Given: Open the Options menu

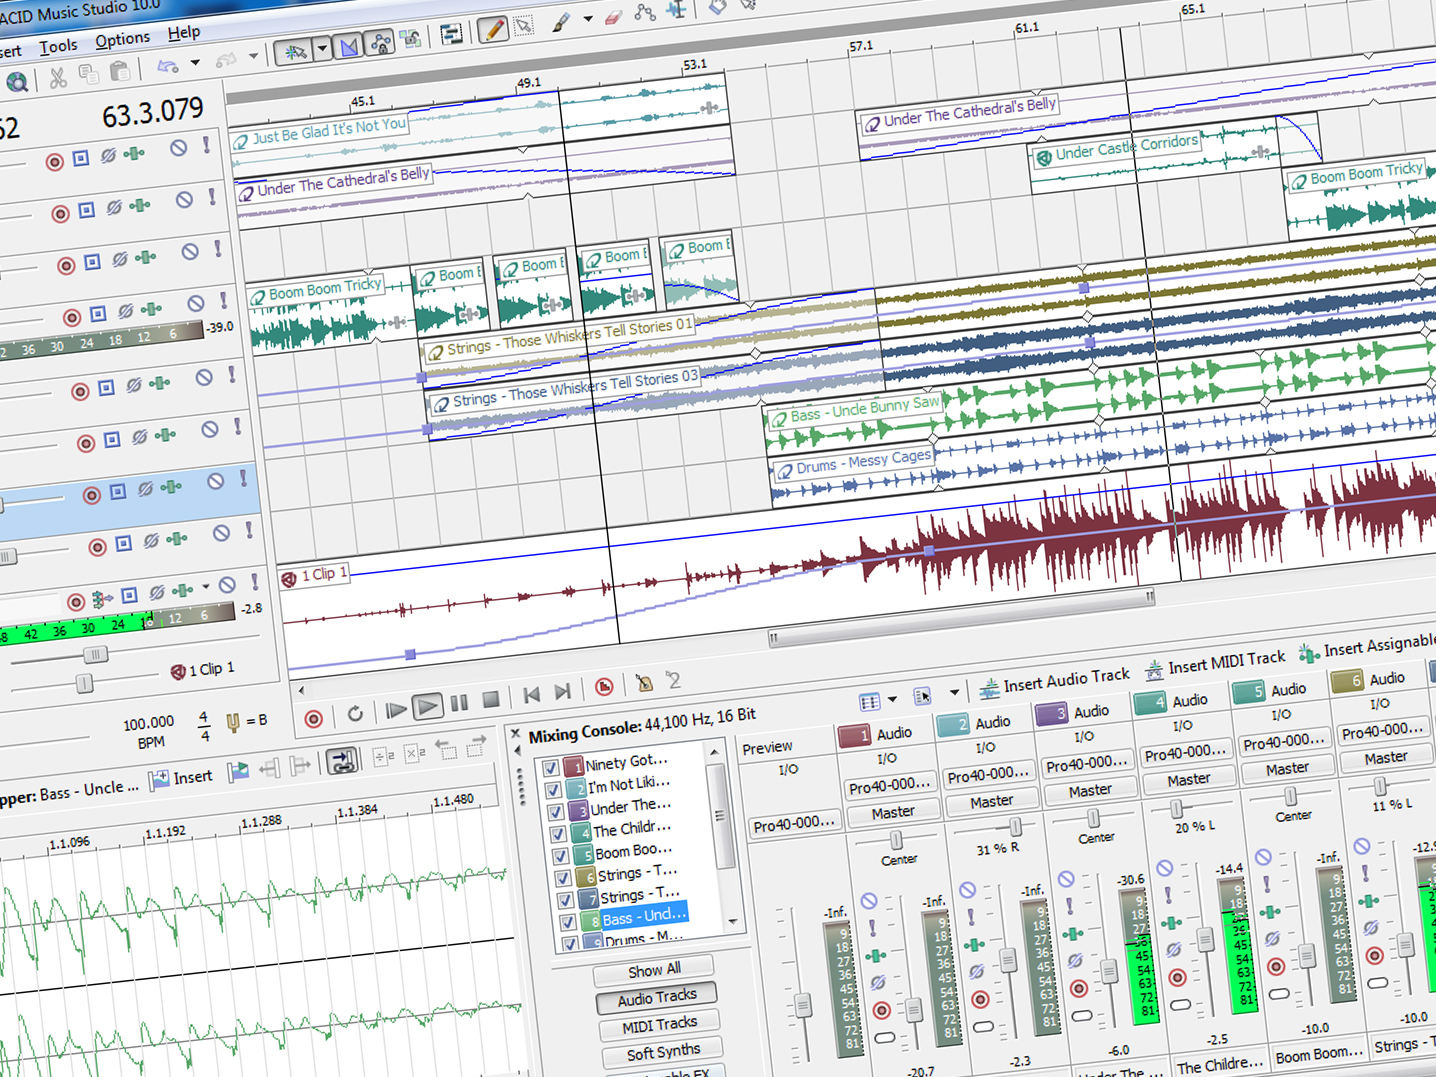Looking at the screenshot, I should pos(122,40).
